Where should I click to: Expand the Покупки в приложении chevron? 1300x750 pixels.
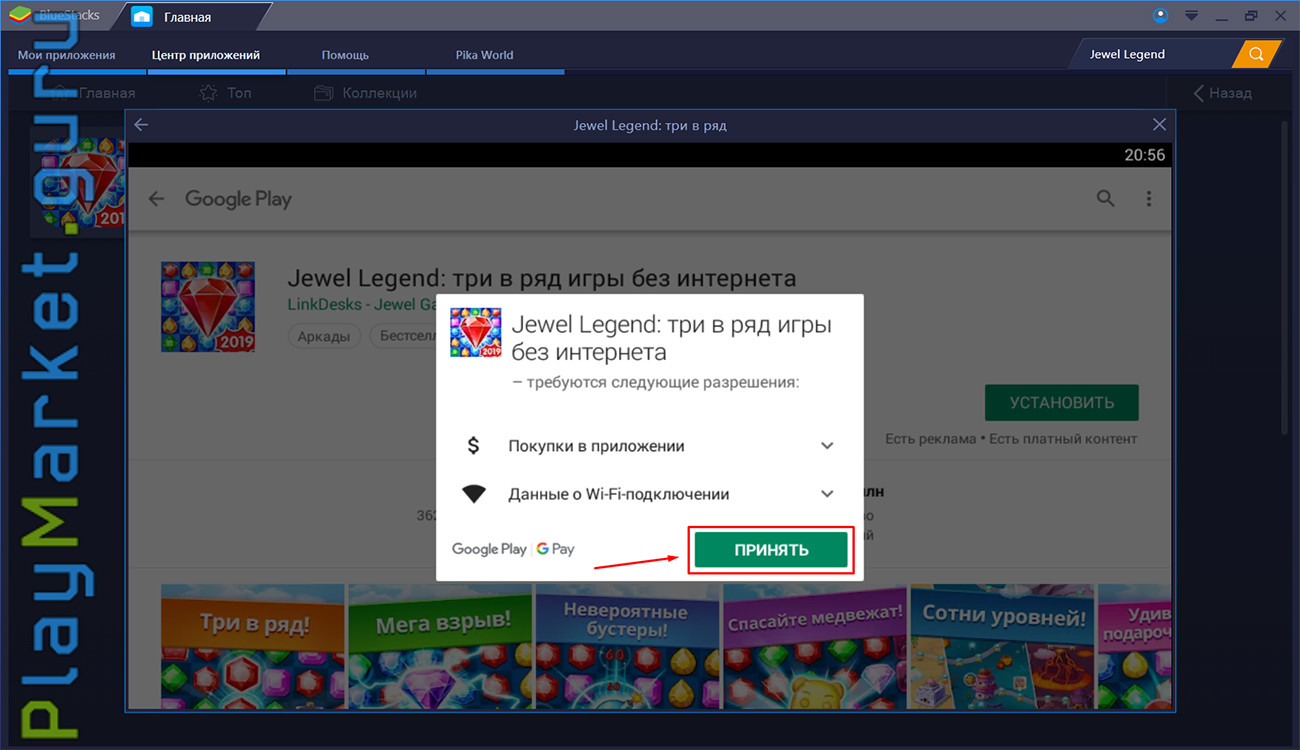(827, 446)
